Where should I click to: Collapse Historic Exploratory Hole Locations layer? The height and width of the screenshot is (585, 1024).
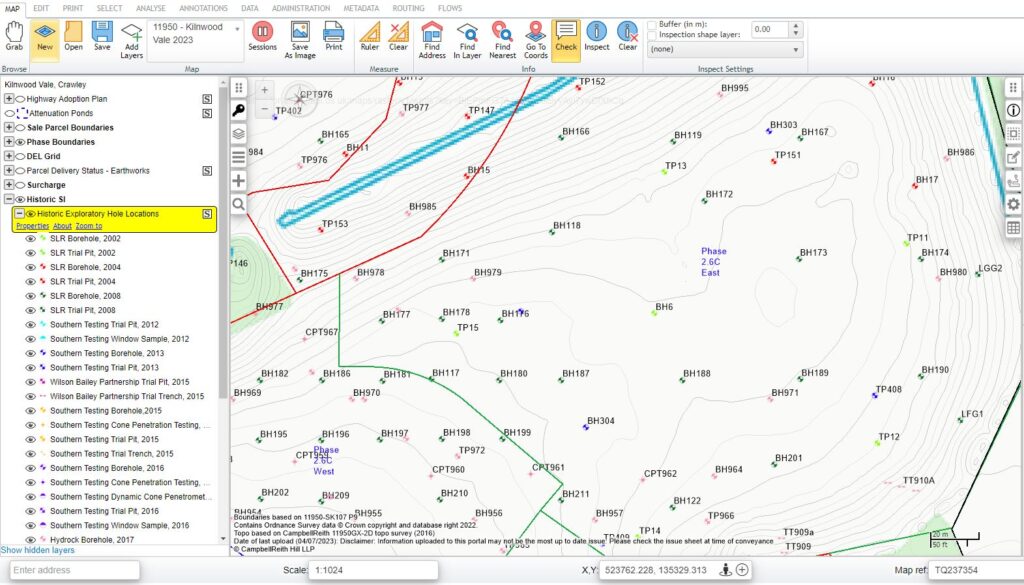tap(20, 214)
